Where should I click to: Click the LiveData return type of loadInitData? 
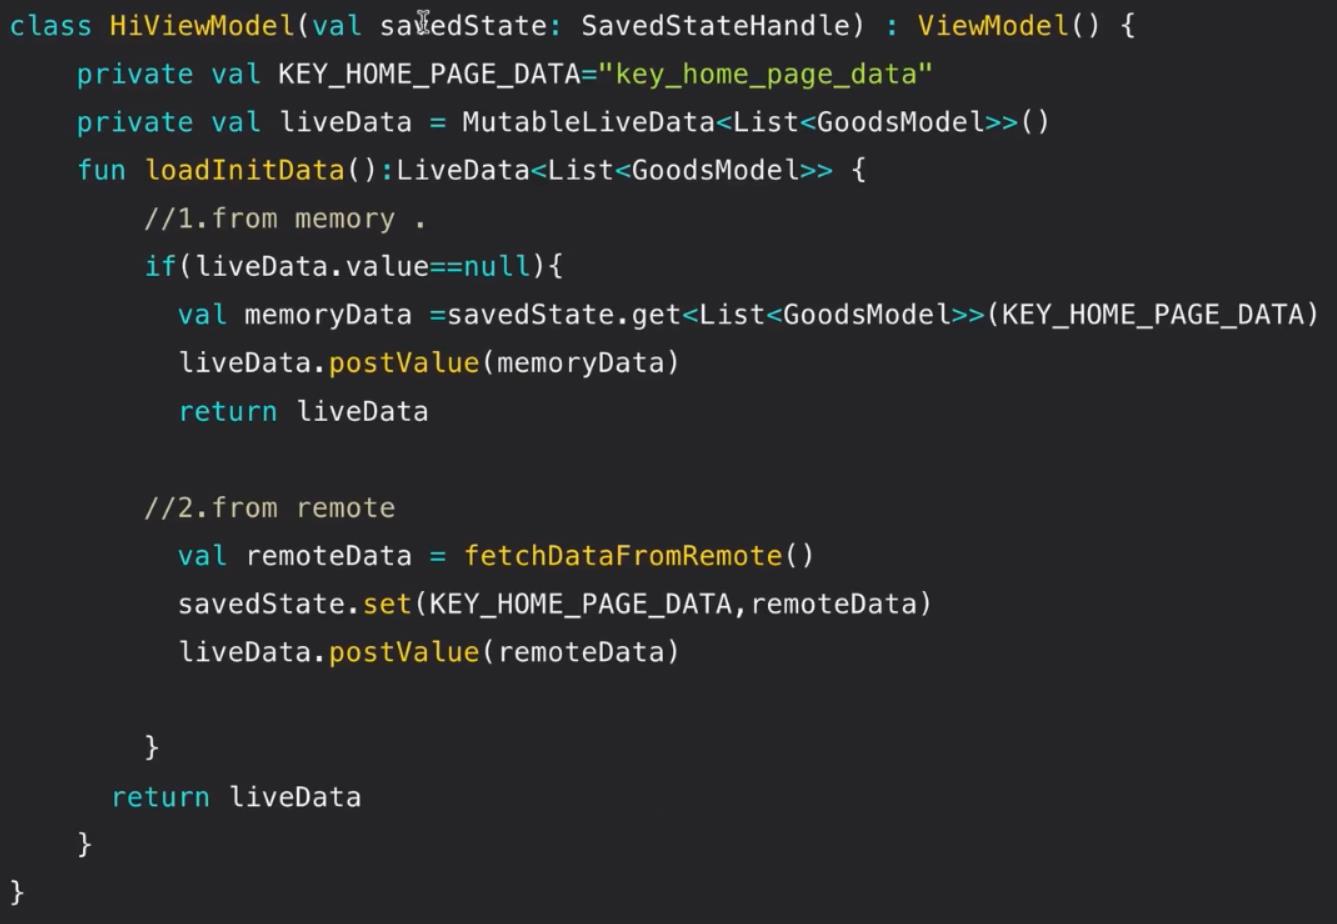pyautogui.click(x=462, y=170)
